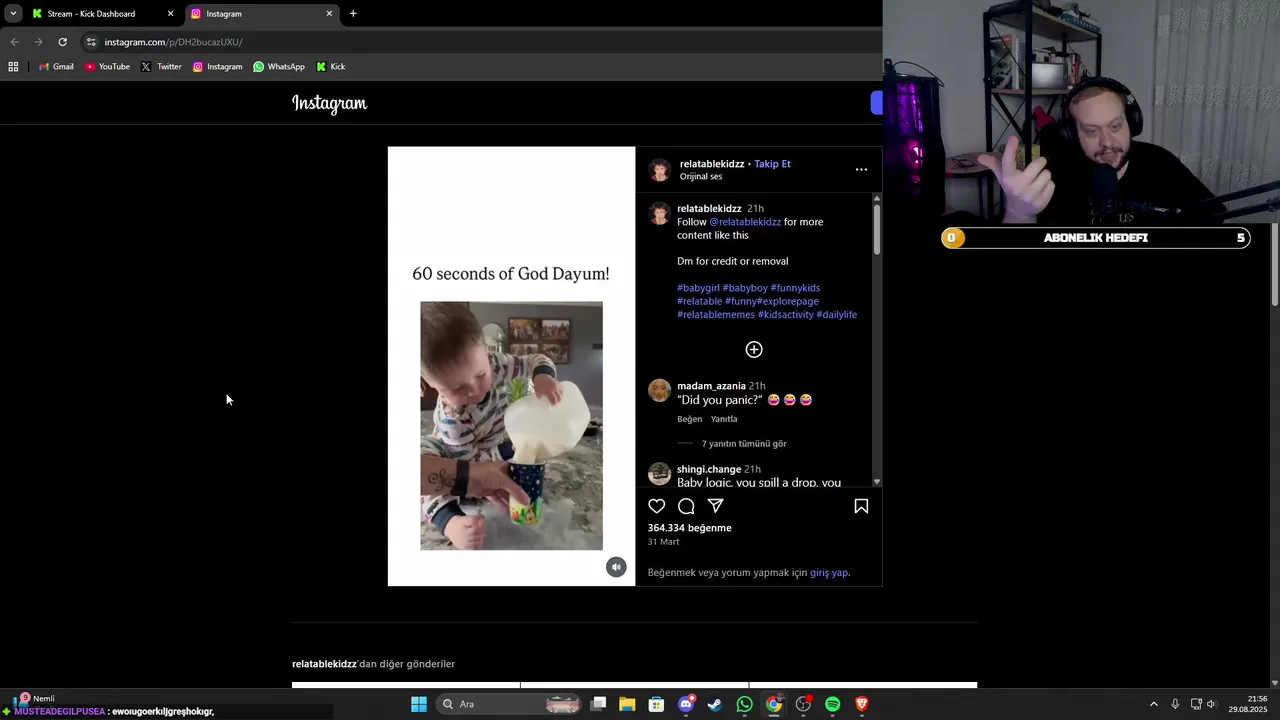This screenshot has height=720, width=1280.
Task: Open the three-dot post options menu
Action: pos(861,170)
